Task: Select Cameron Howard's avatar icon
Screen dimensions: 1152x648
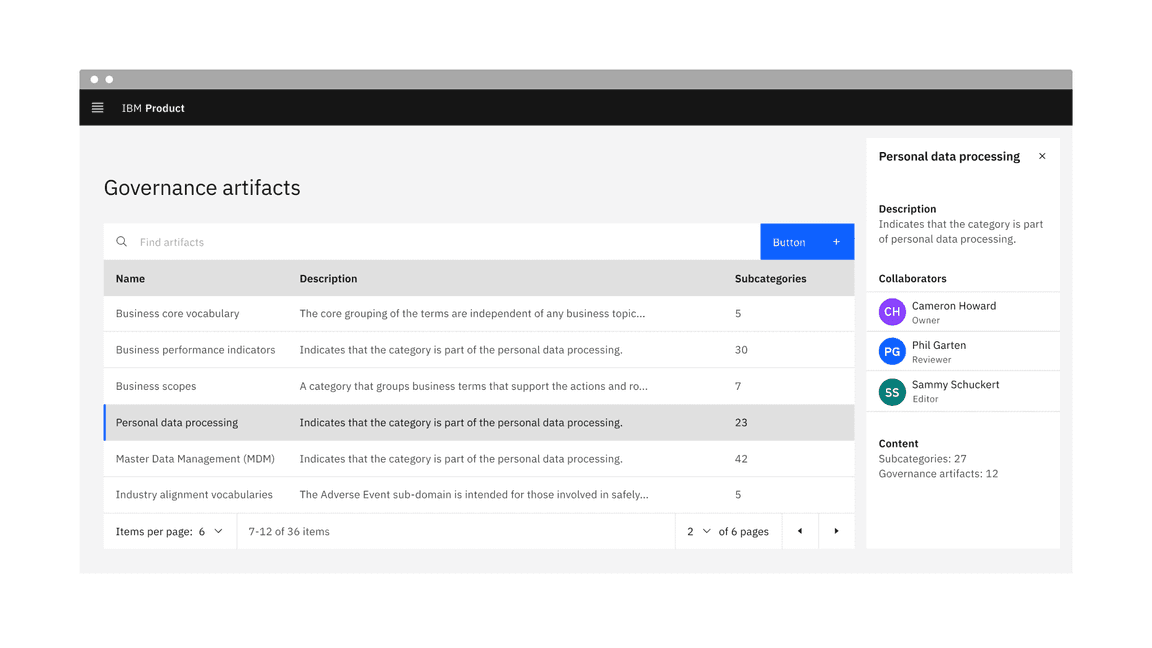Action: [x=891, y=311]
